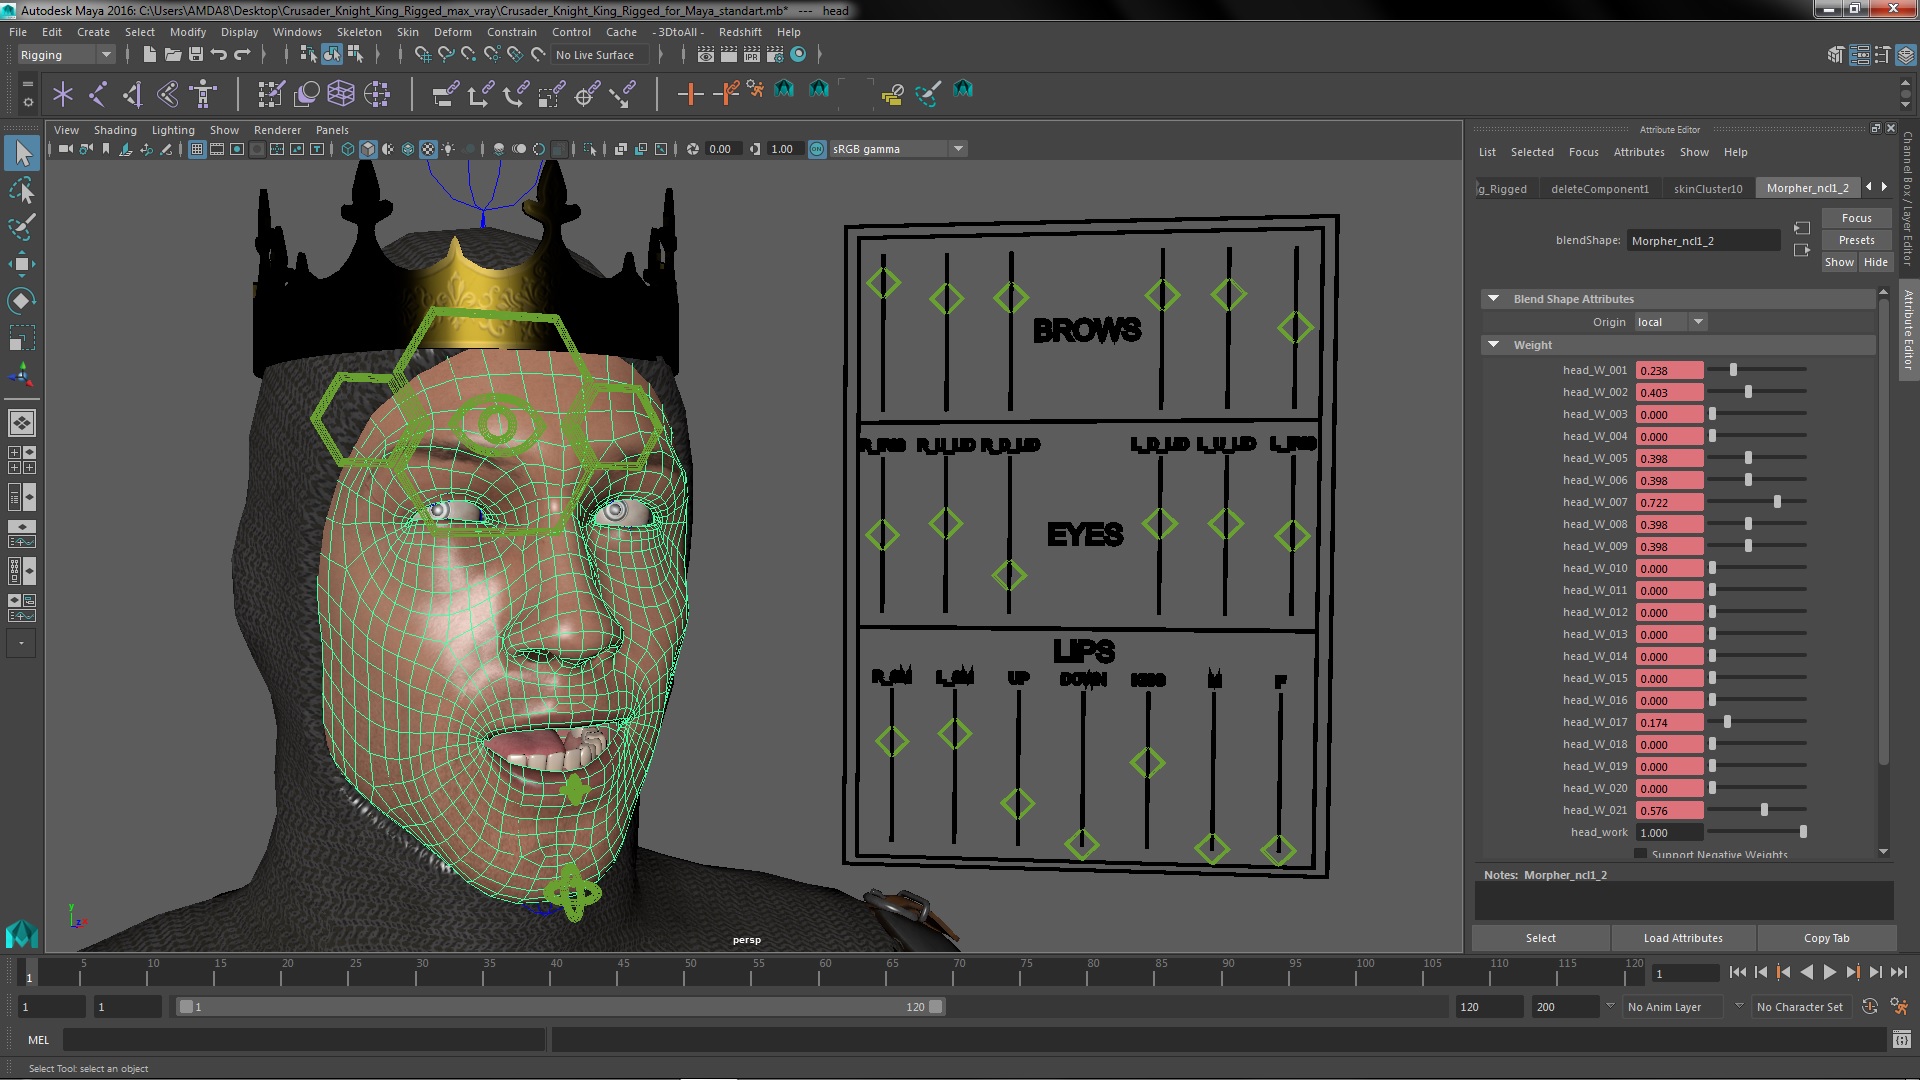Click the Select button in Attribute Editor
The image size is (1920, 1080).
coord(1540,936)
